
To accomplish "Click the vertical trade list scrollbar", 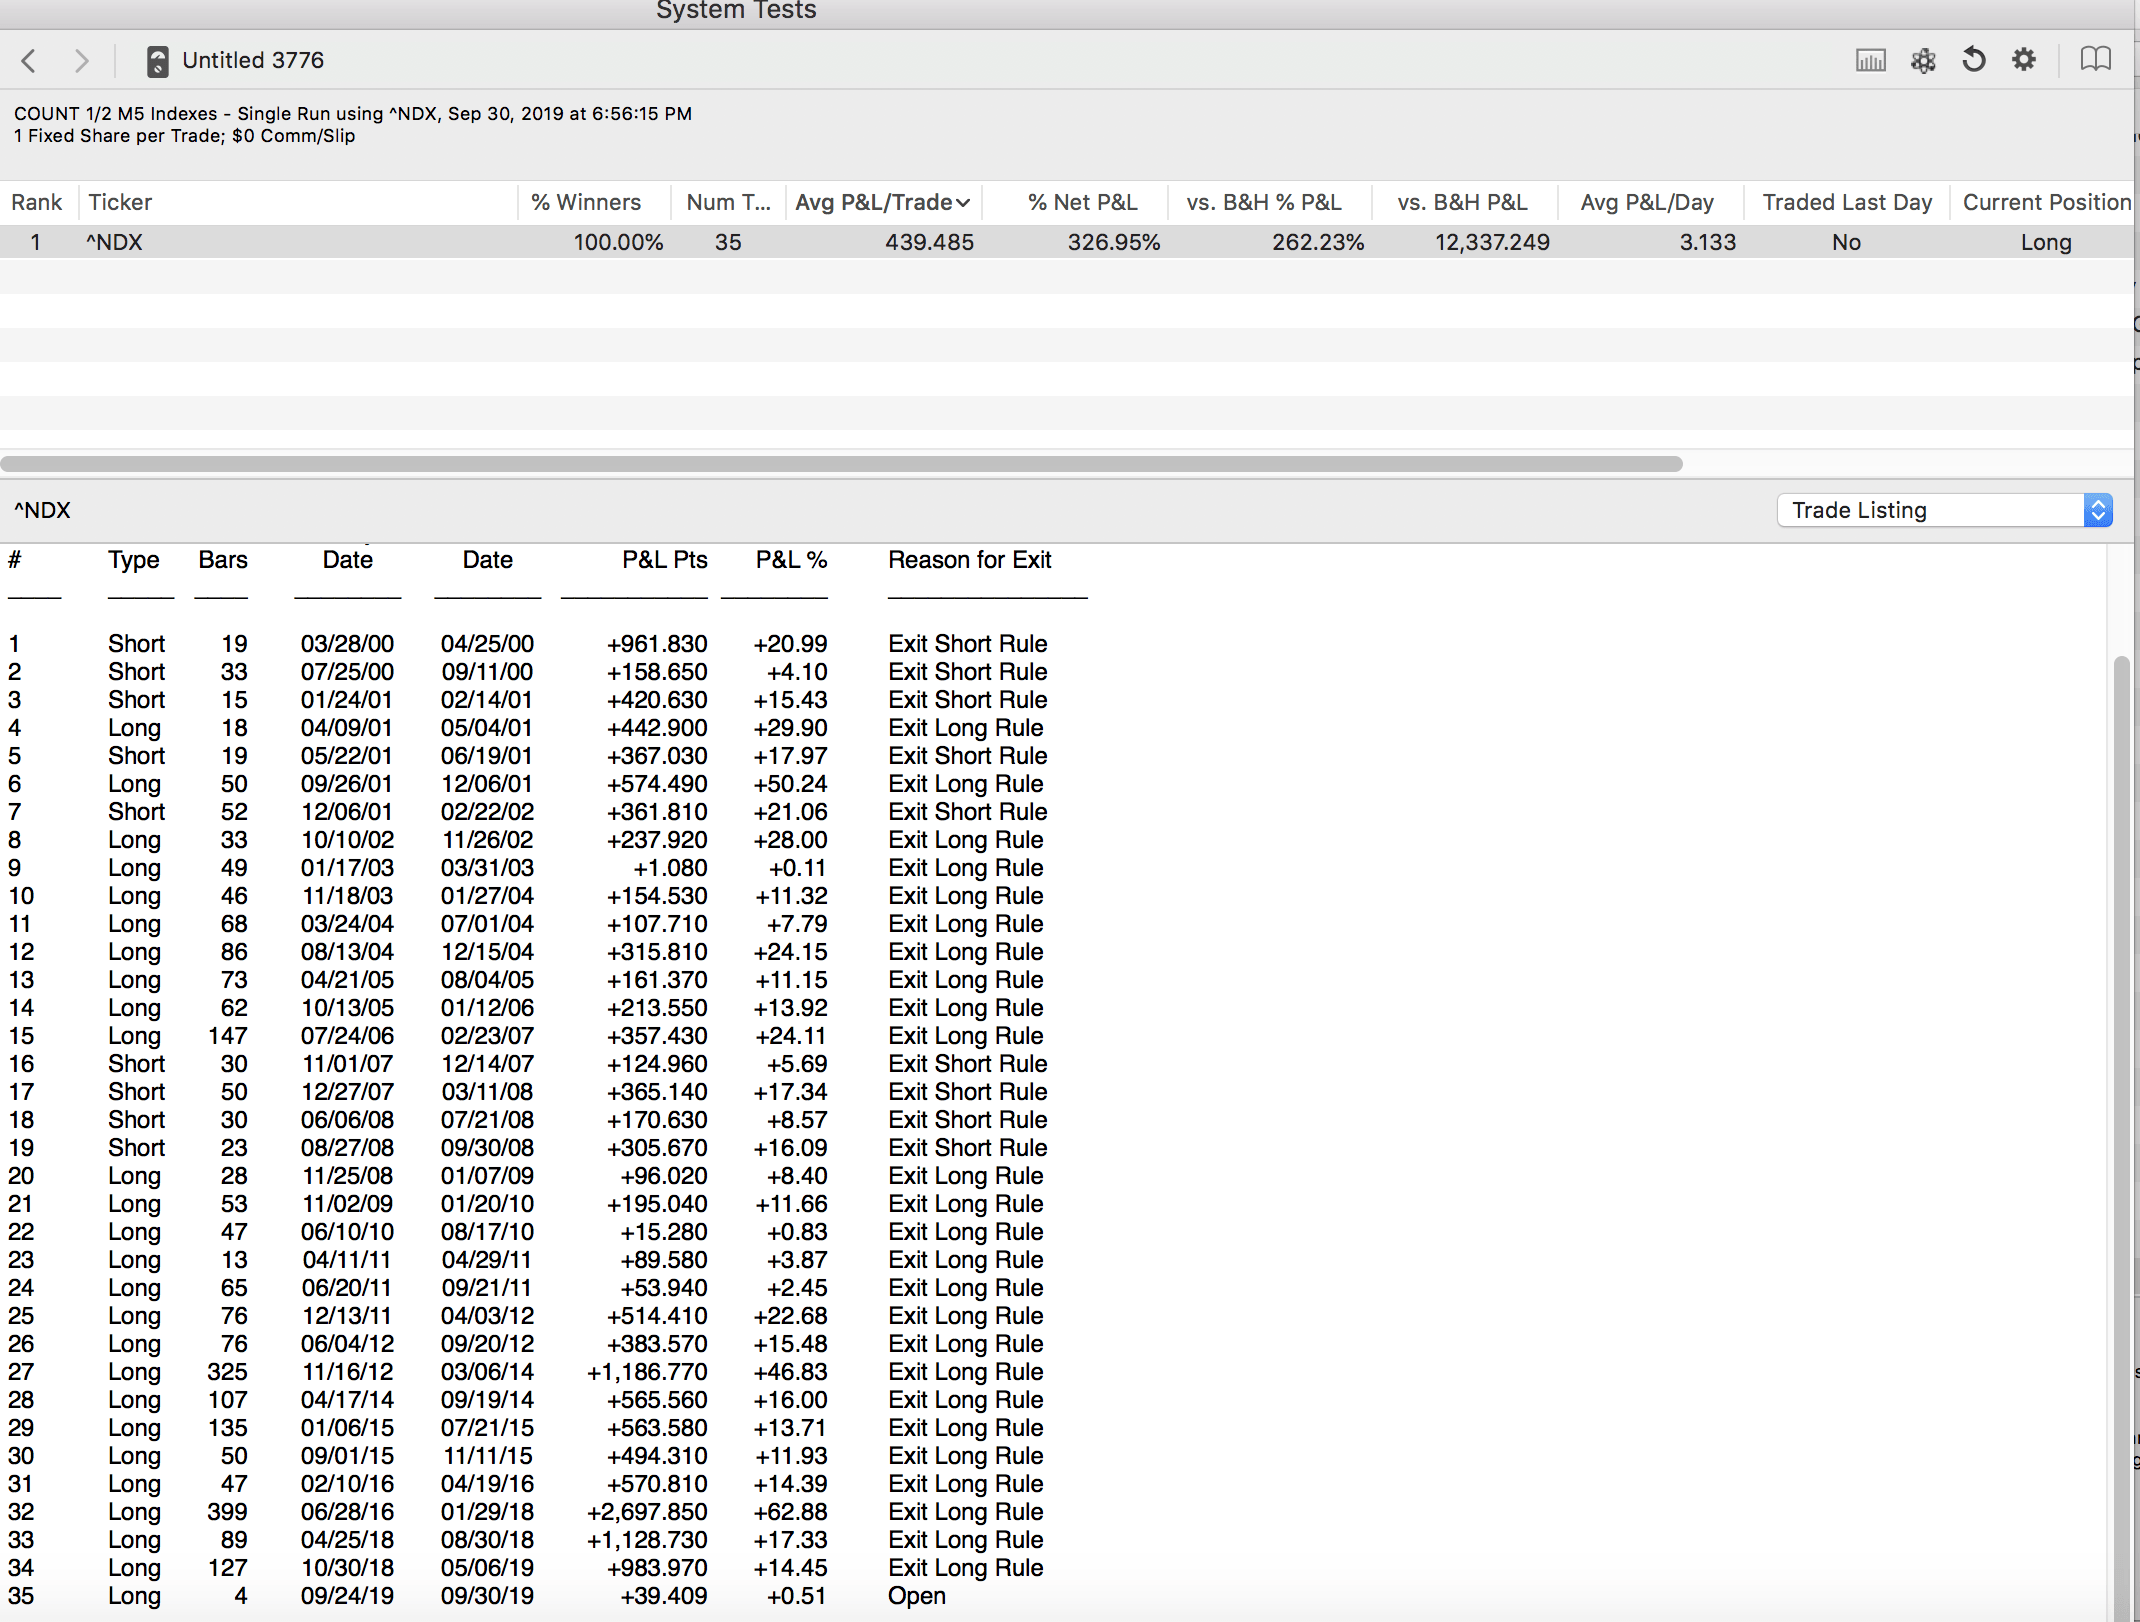I will pyautogui.click(x=2120, y=1100).
